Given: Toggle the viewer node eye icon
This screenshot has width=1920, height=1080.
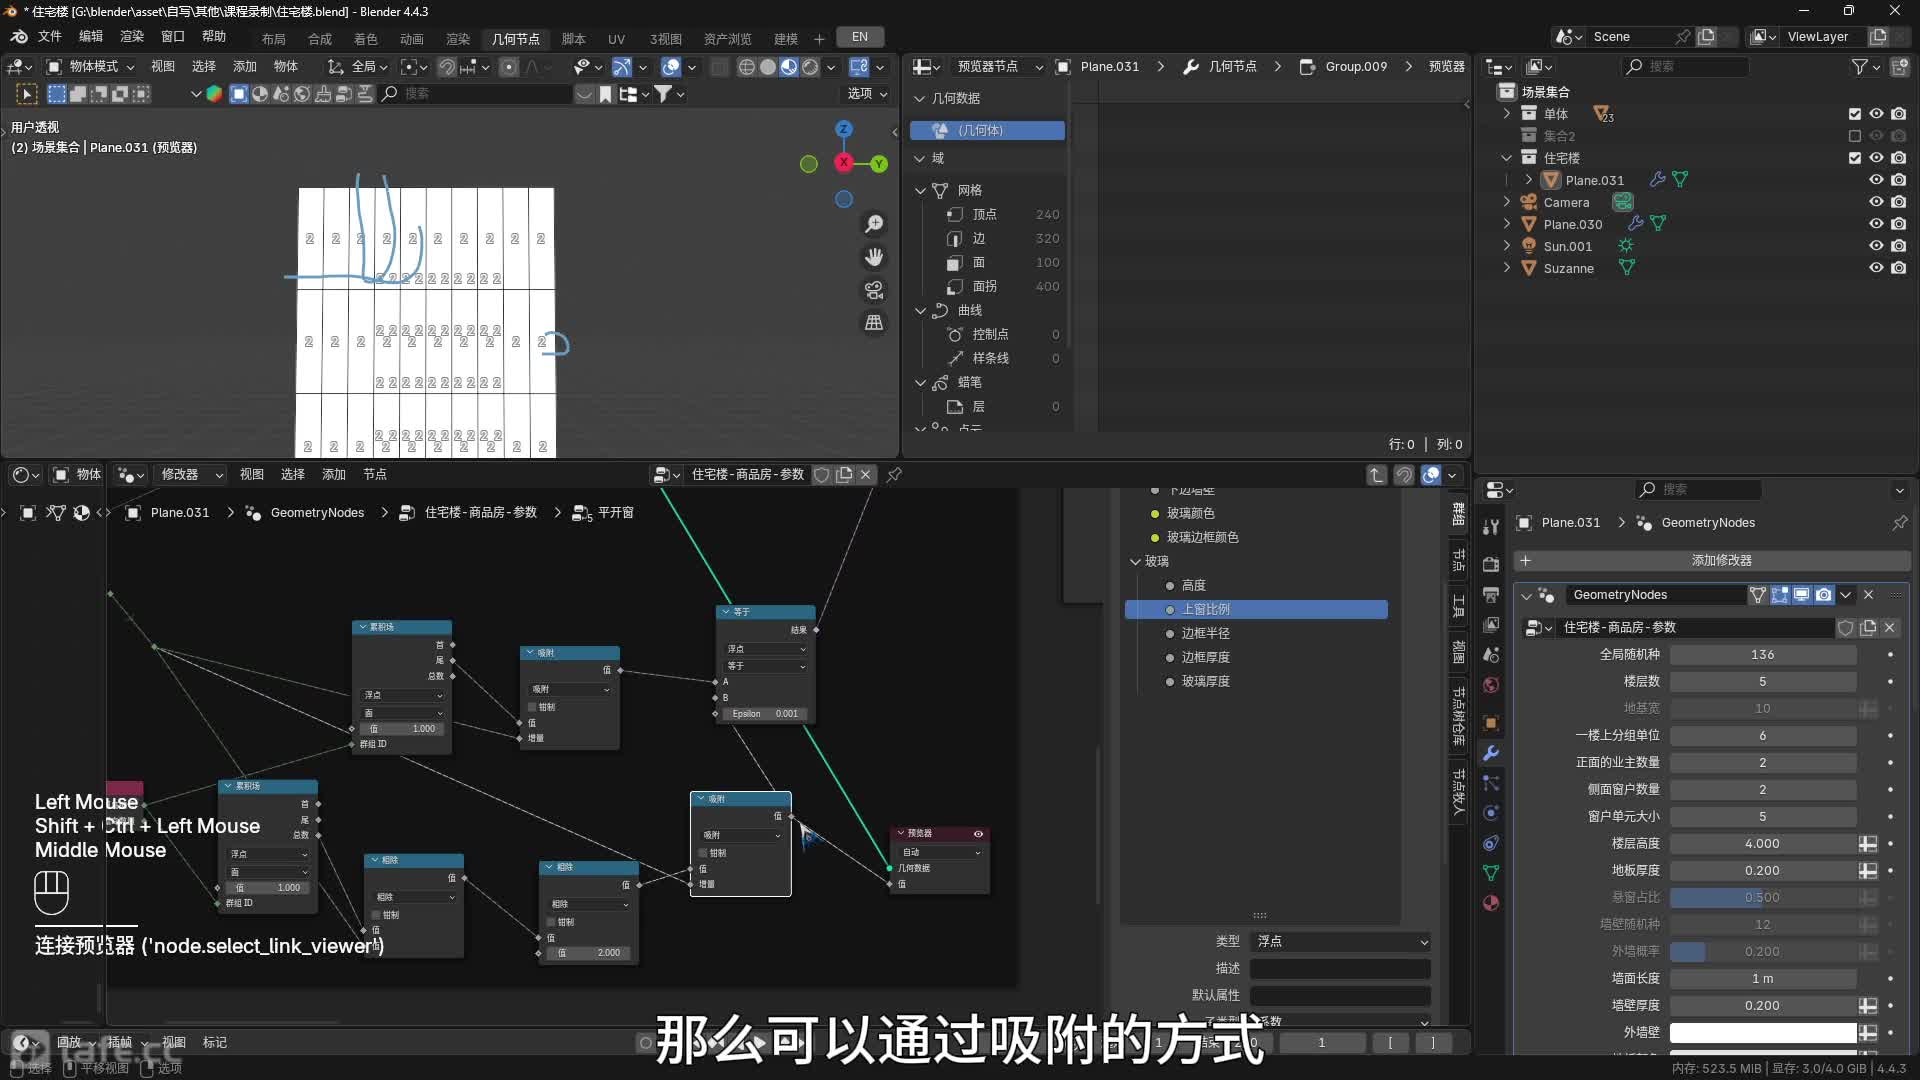Looking at the screenshot, I should [x=978, y=833].
